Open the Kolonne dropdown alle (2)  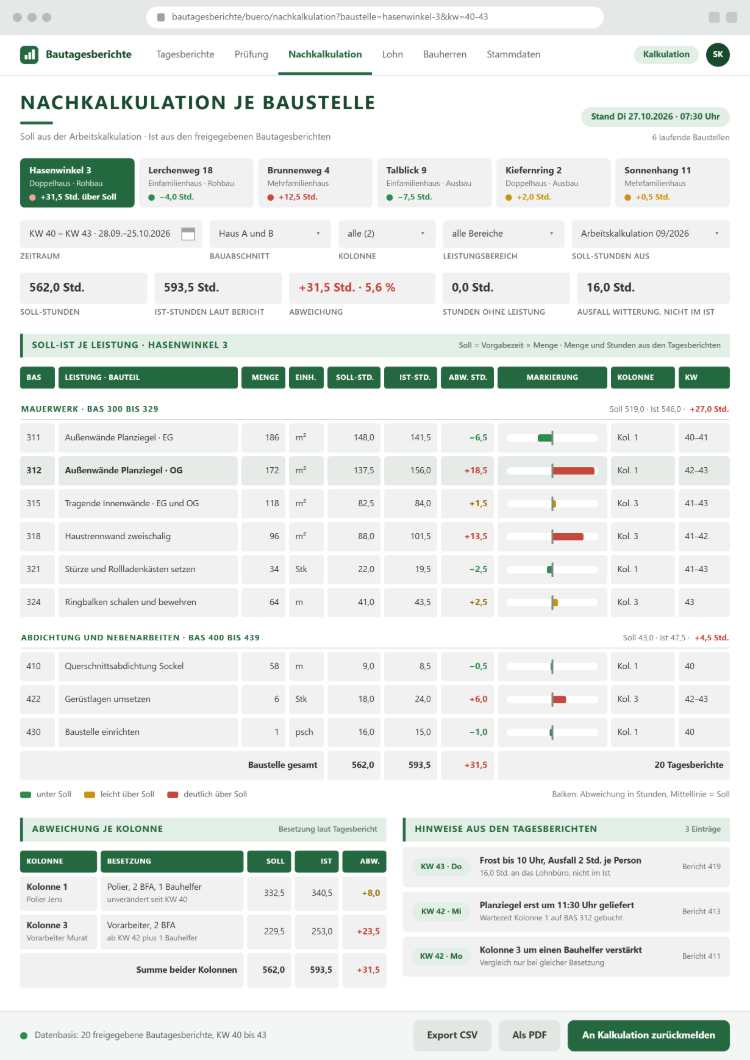(387, 234)
